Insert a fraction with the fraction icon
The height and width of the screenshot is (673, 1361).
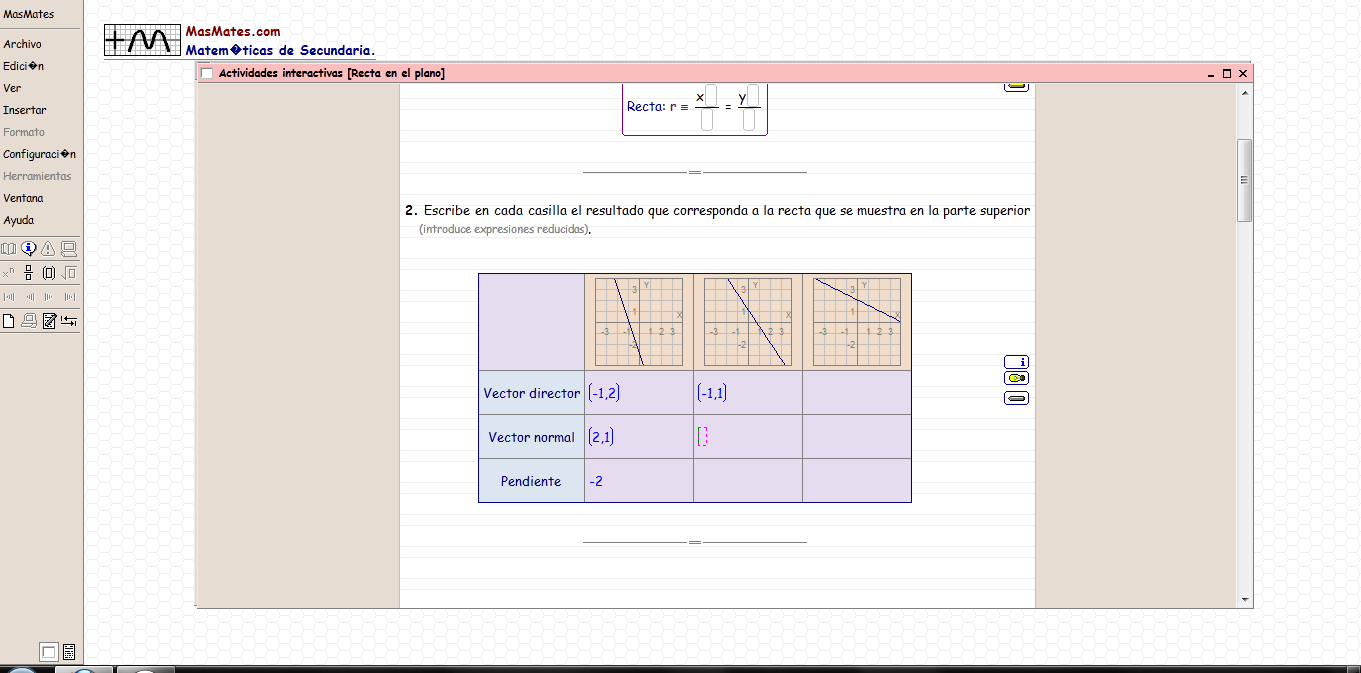[29, 273]
